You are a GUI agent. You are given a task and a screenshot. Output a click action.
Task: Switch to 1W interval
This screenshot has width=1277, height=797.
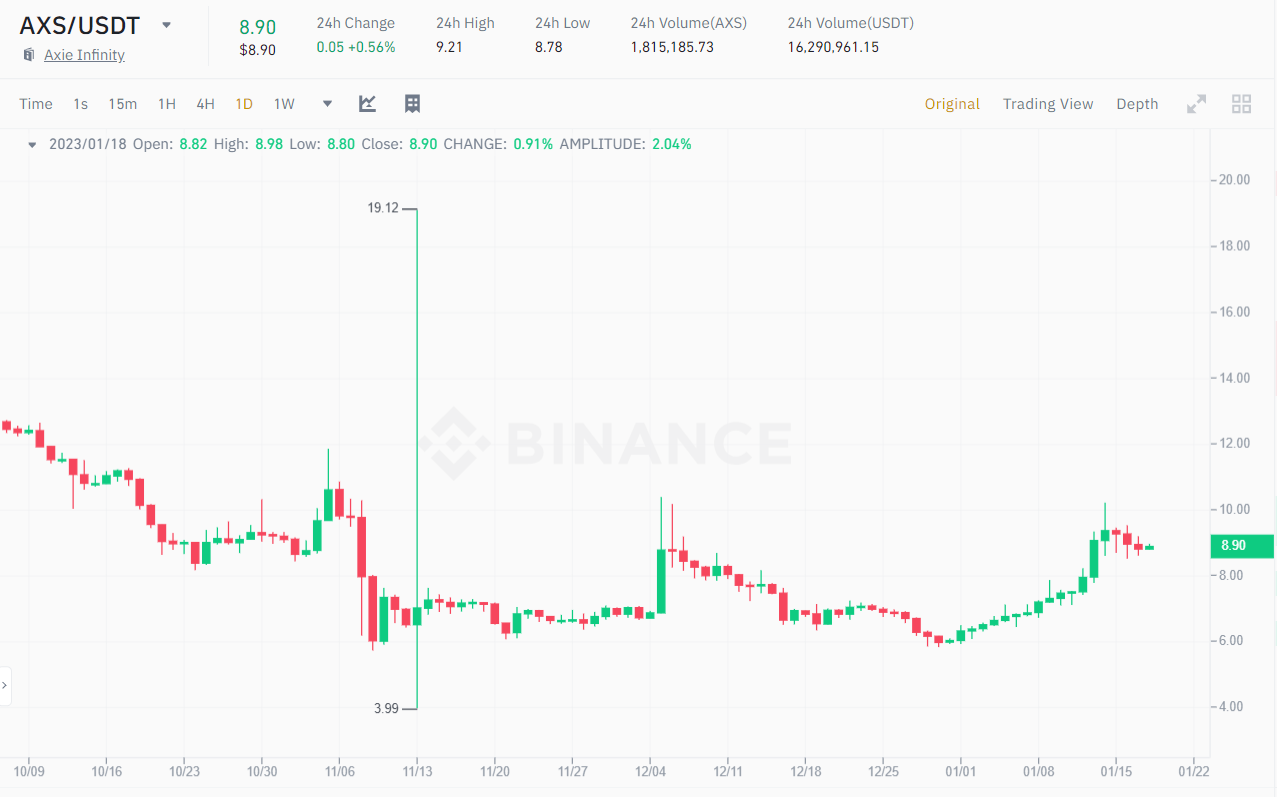(x=284, y=104)
